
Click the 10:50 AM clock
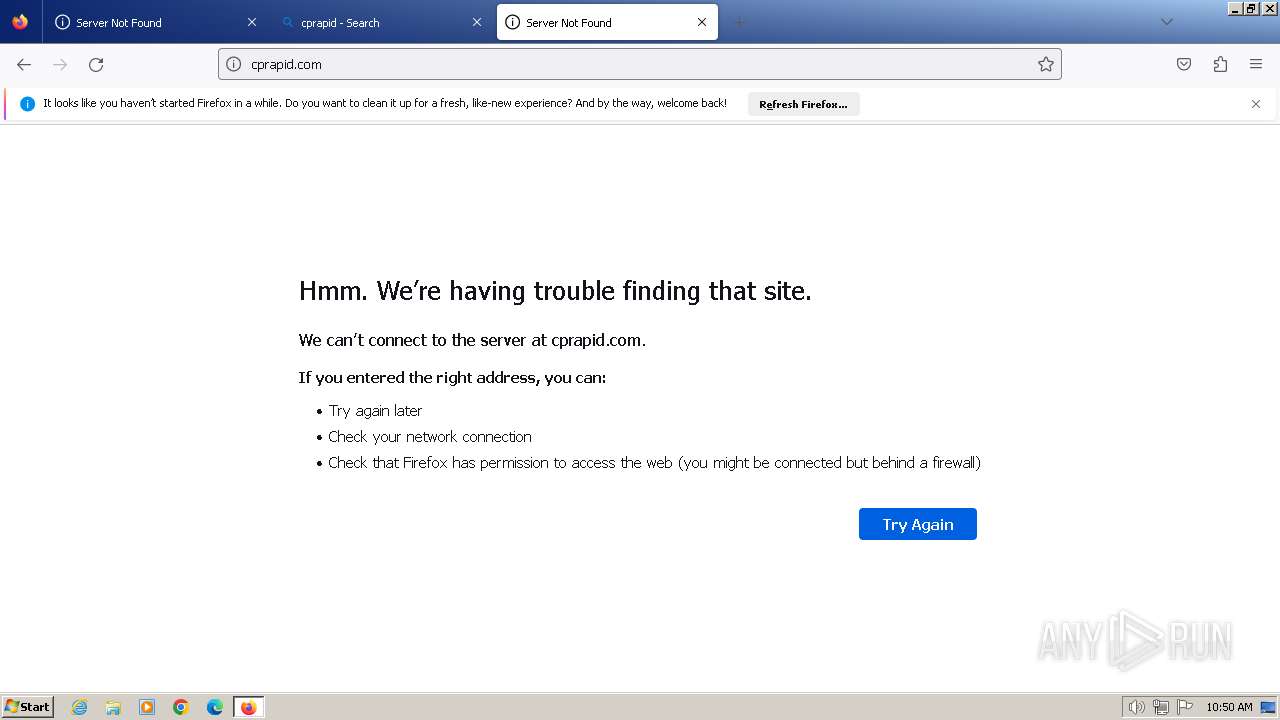[x=1229, y=707]
